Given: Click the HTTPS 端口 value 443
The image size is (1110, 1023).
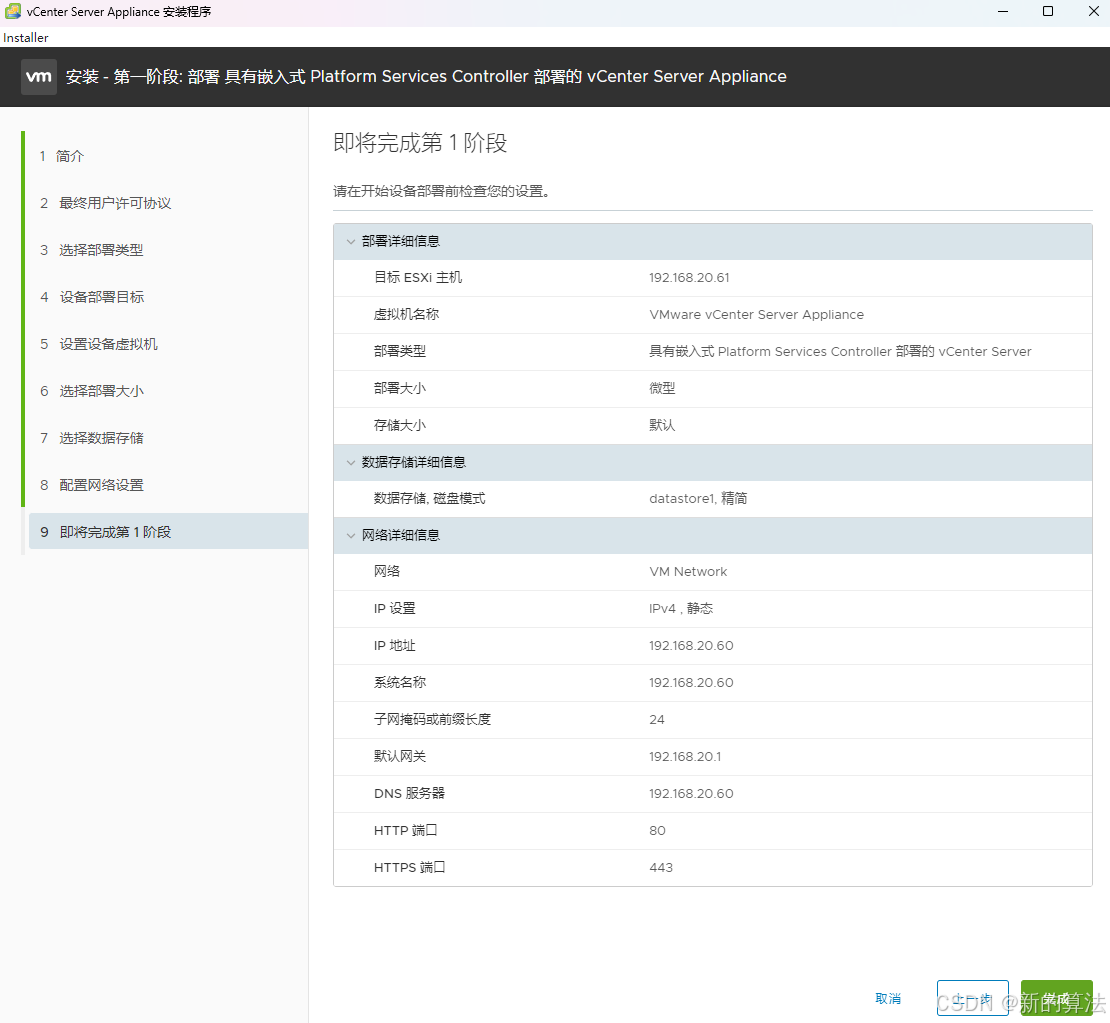Looking at the screenshot, I should pos(660,867).
